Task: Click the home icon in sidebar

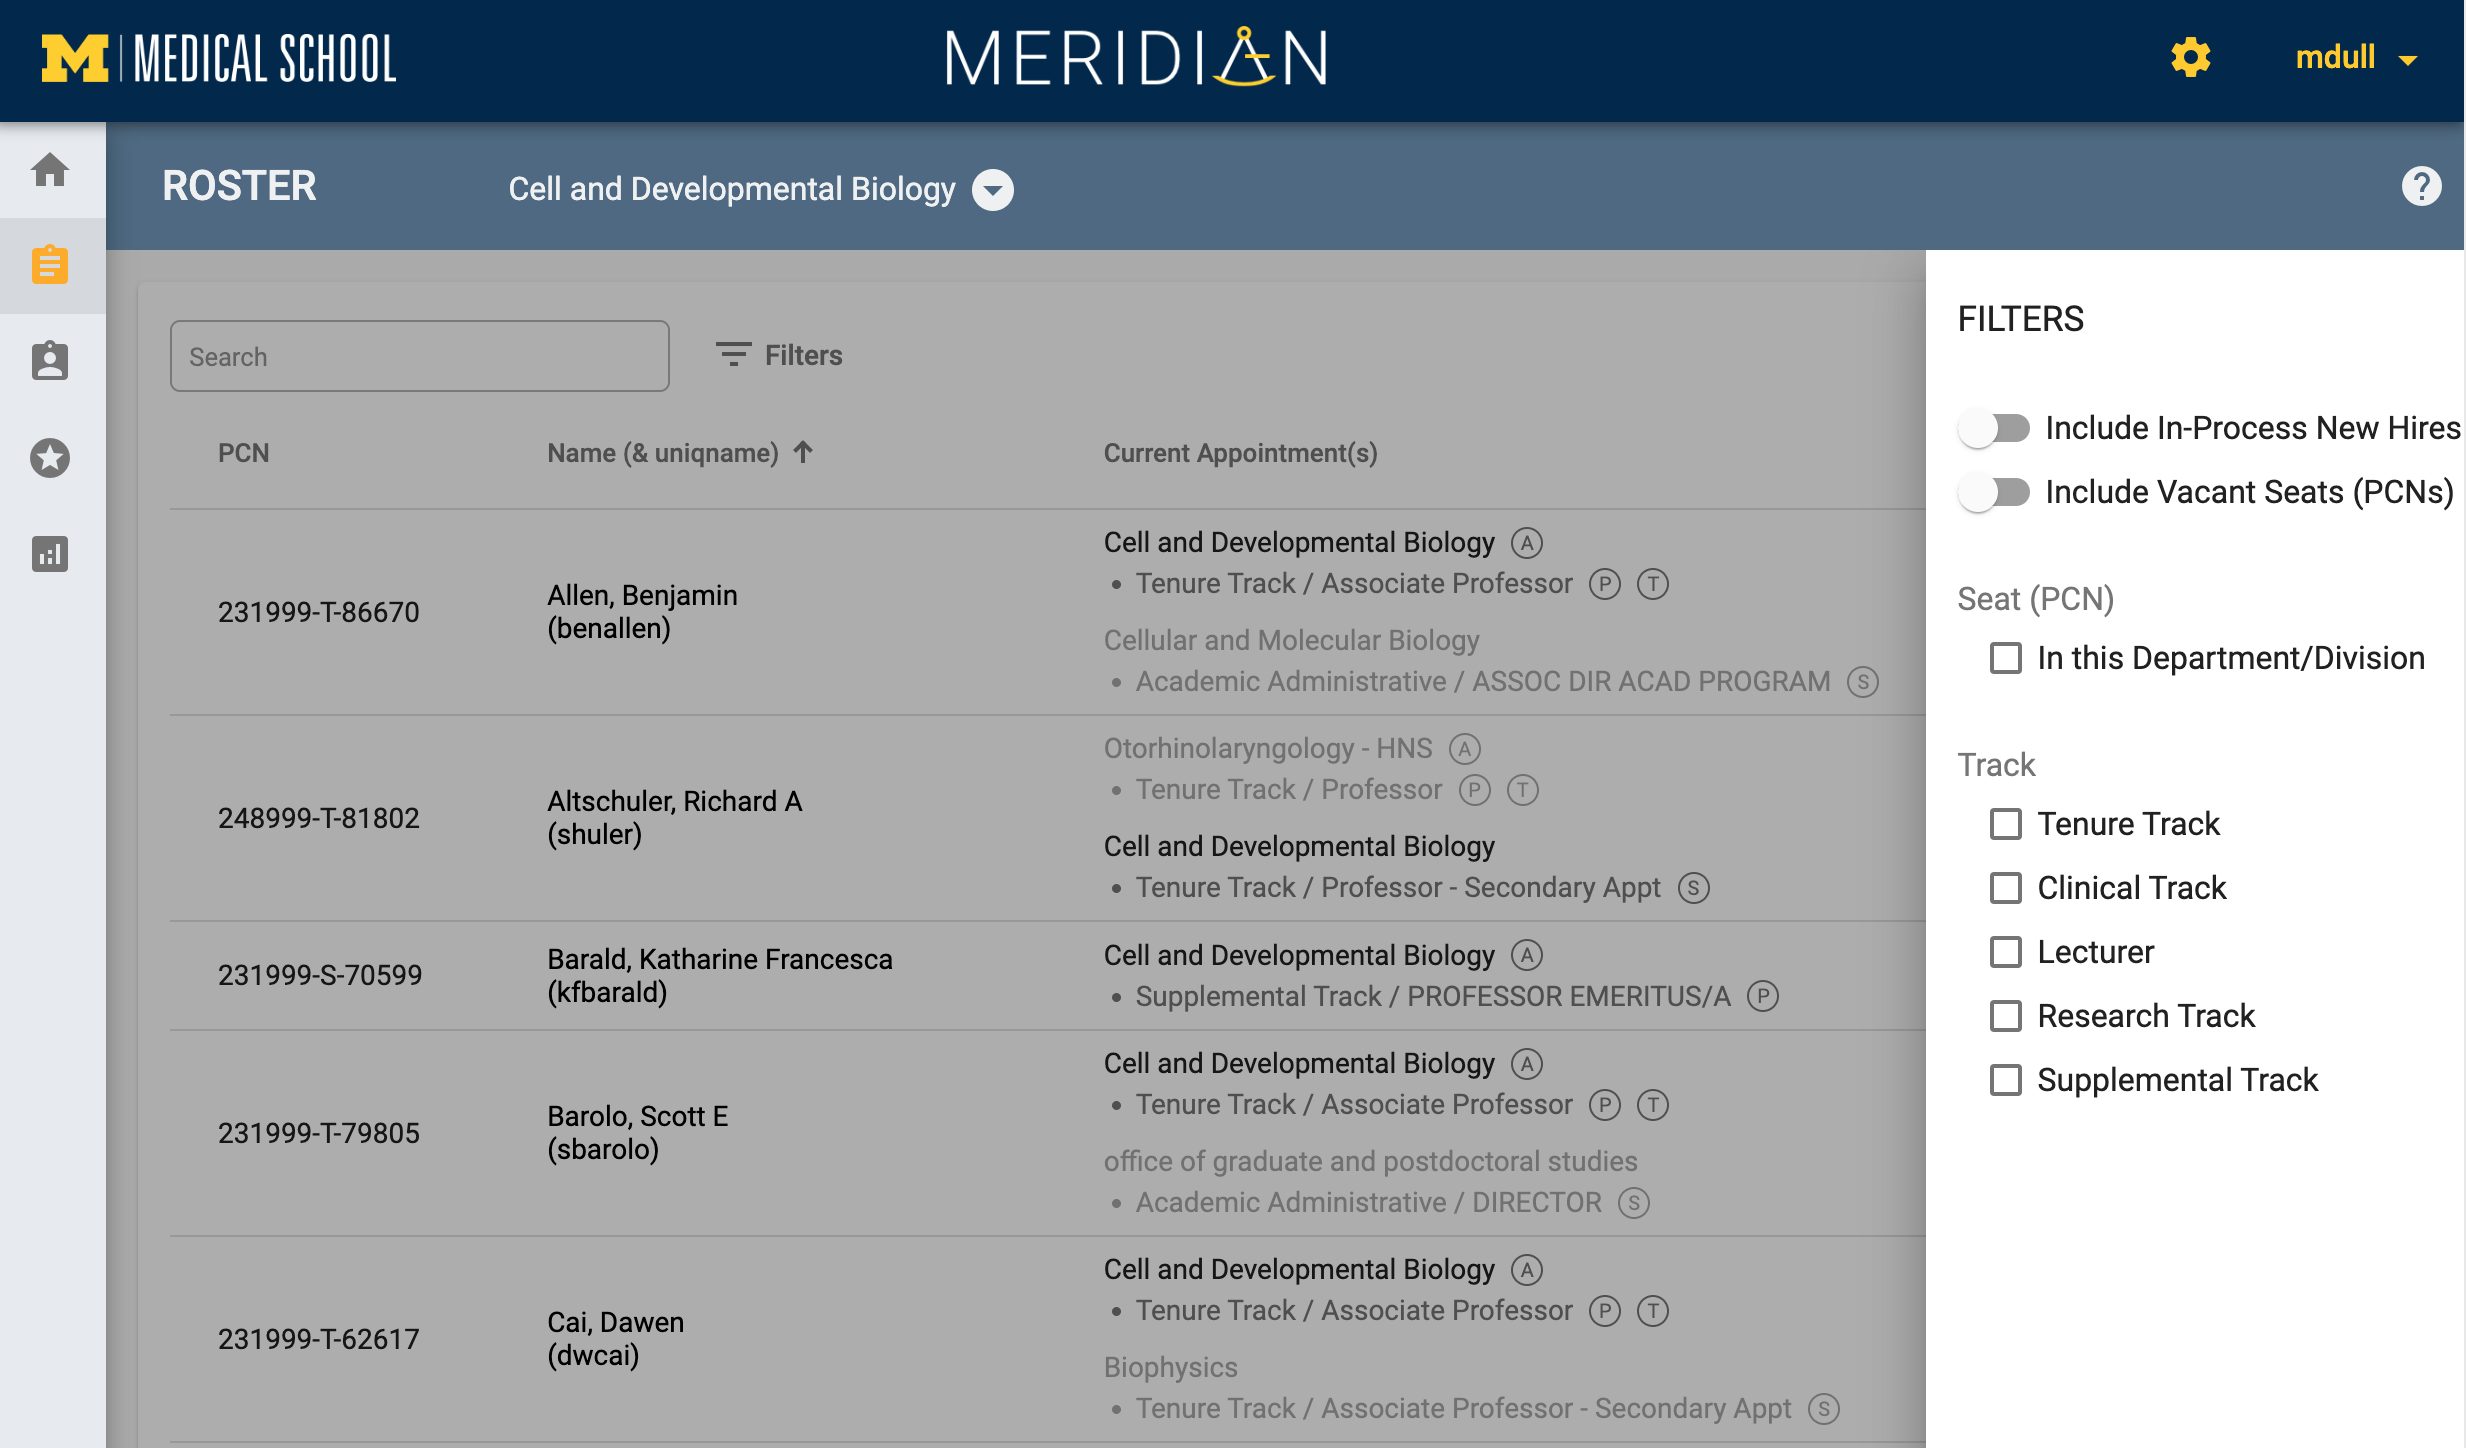Action: click(50, 170)
